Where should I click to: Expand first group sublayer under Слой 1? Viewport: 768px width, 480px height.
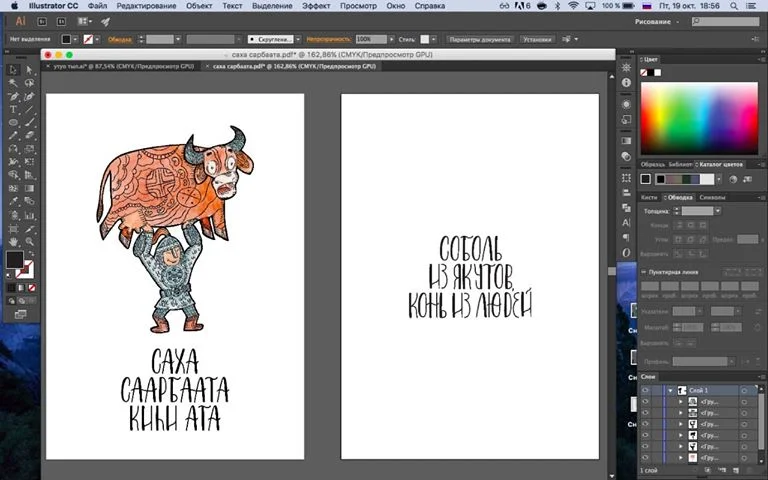pyautogui.click(x=680, y=402)
